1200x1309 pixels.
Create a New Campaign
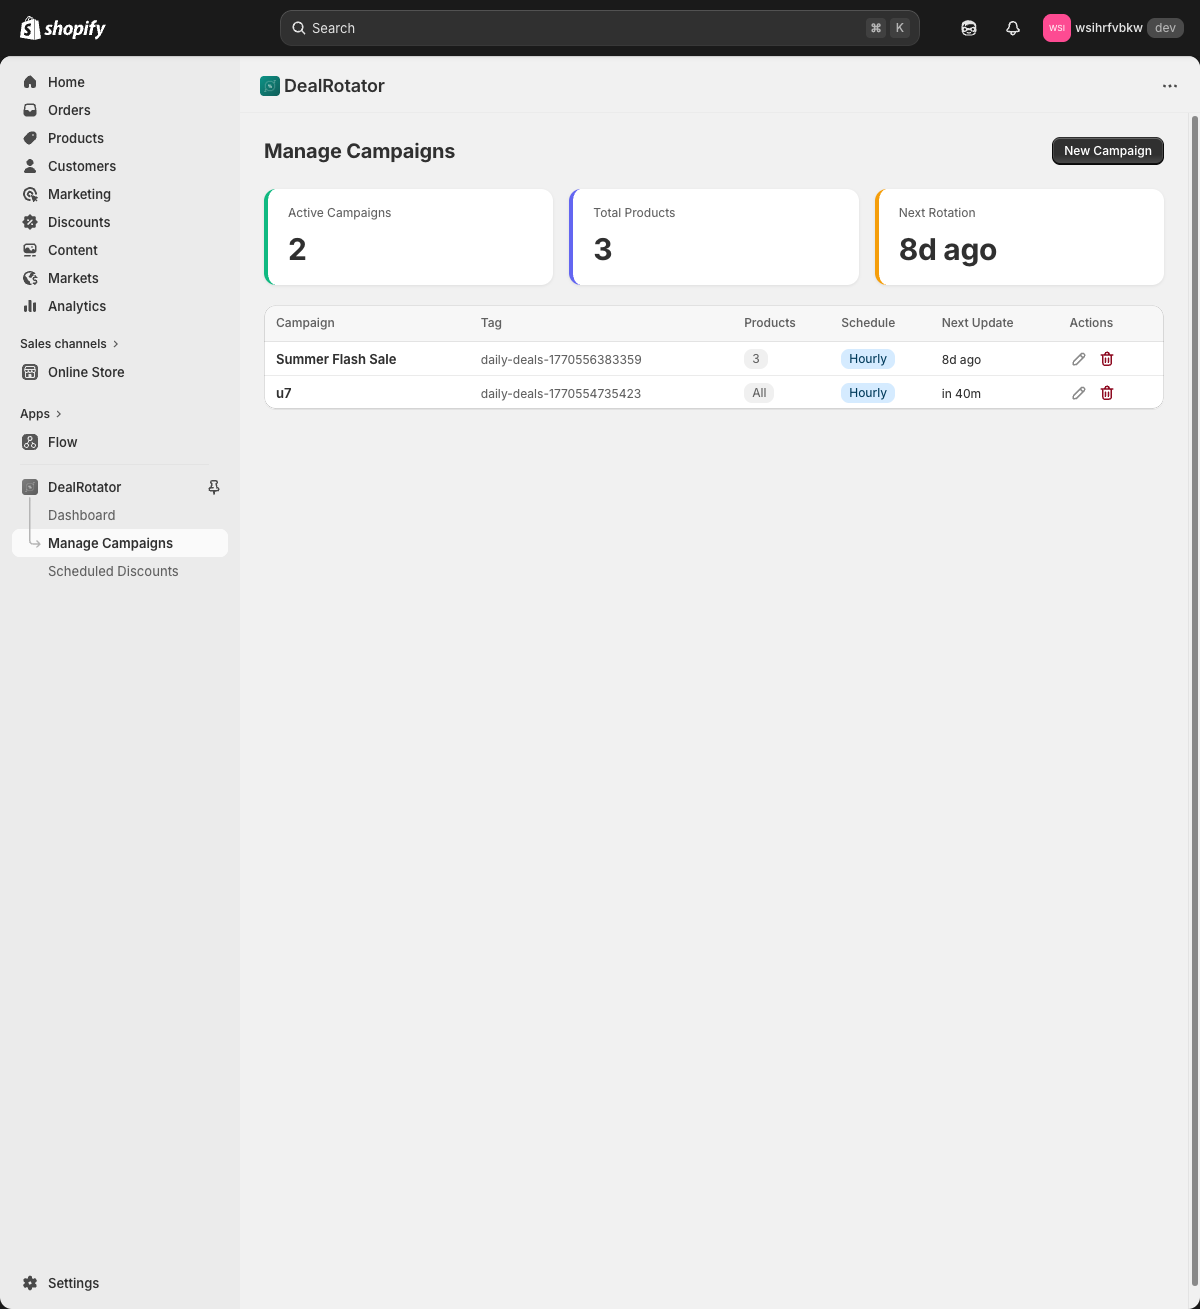click(x=1107, y=150)
